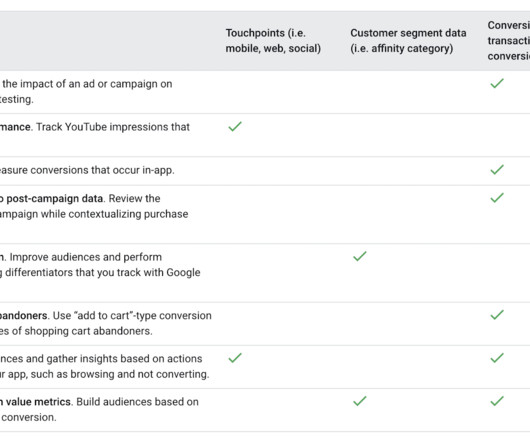Click the text about YouTube impressions
Screen dimensions: 530x442
click(x=113, y=127)
